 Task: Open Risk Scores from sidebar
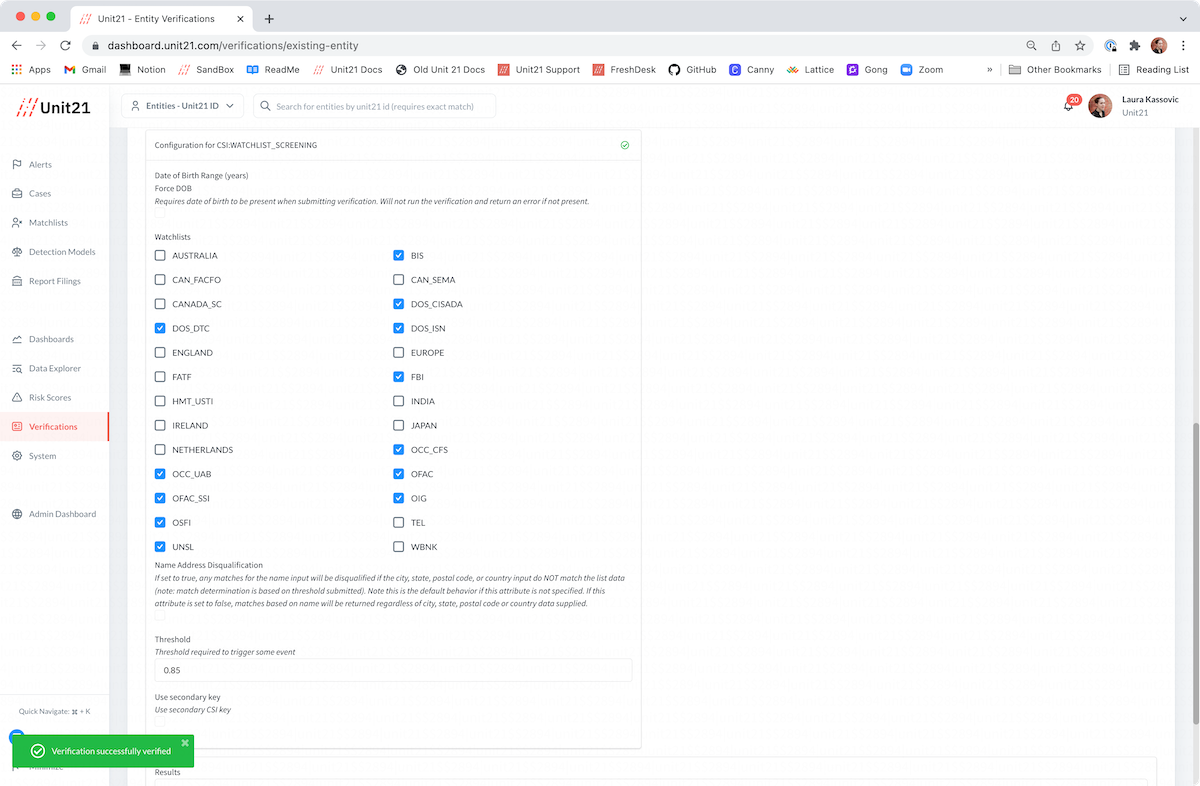pyautogui.click(x=41, y=397)
